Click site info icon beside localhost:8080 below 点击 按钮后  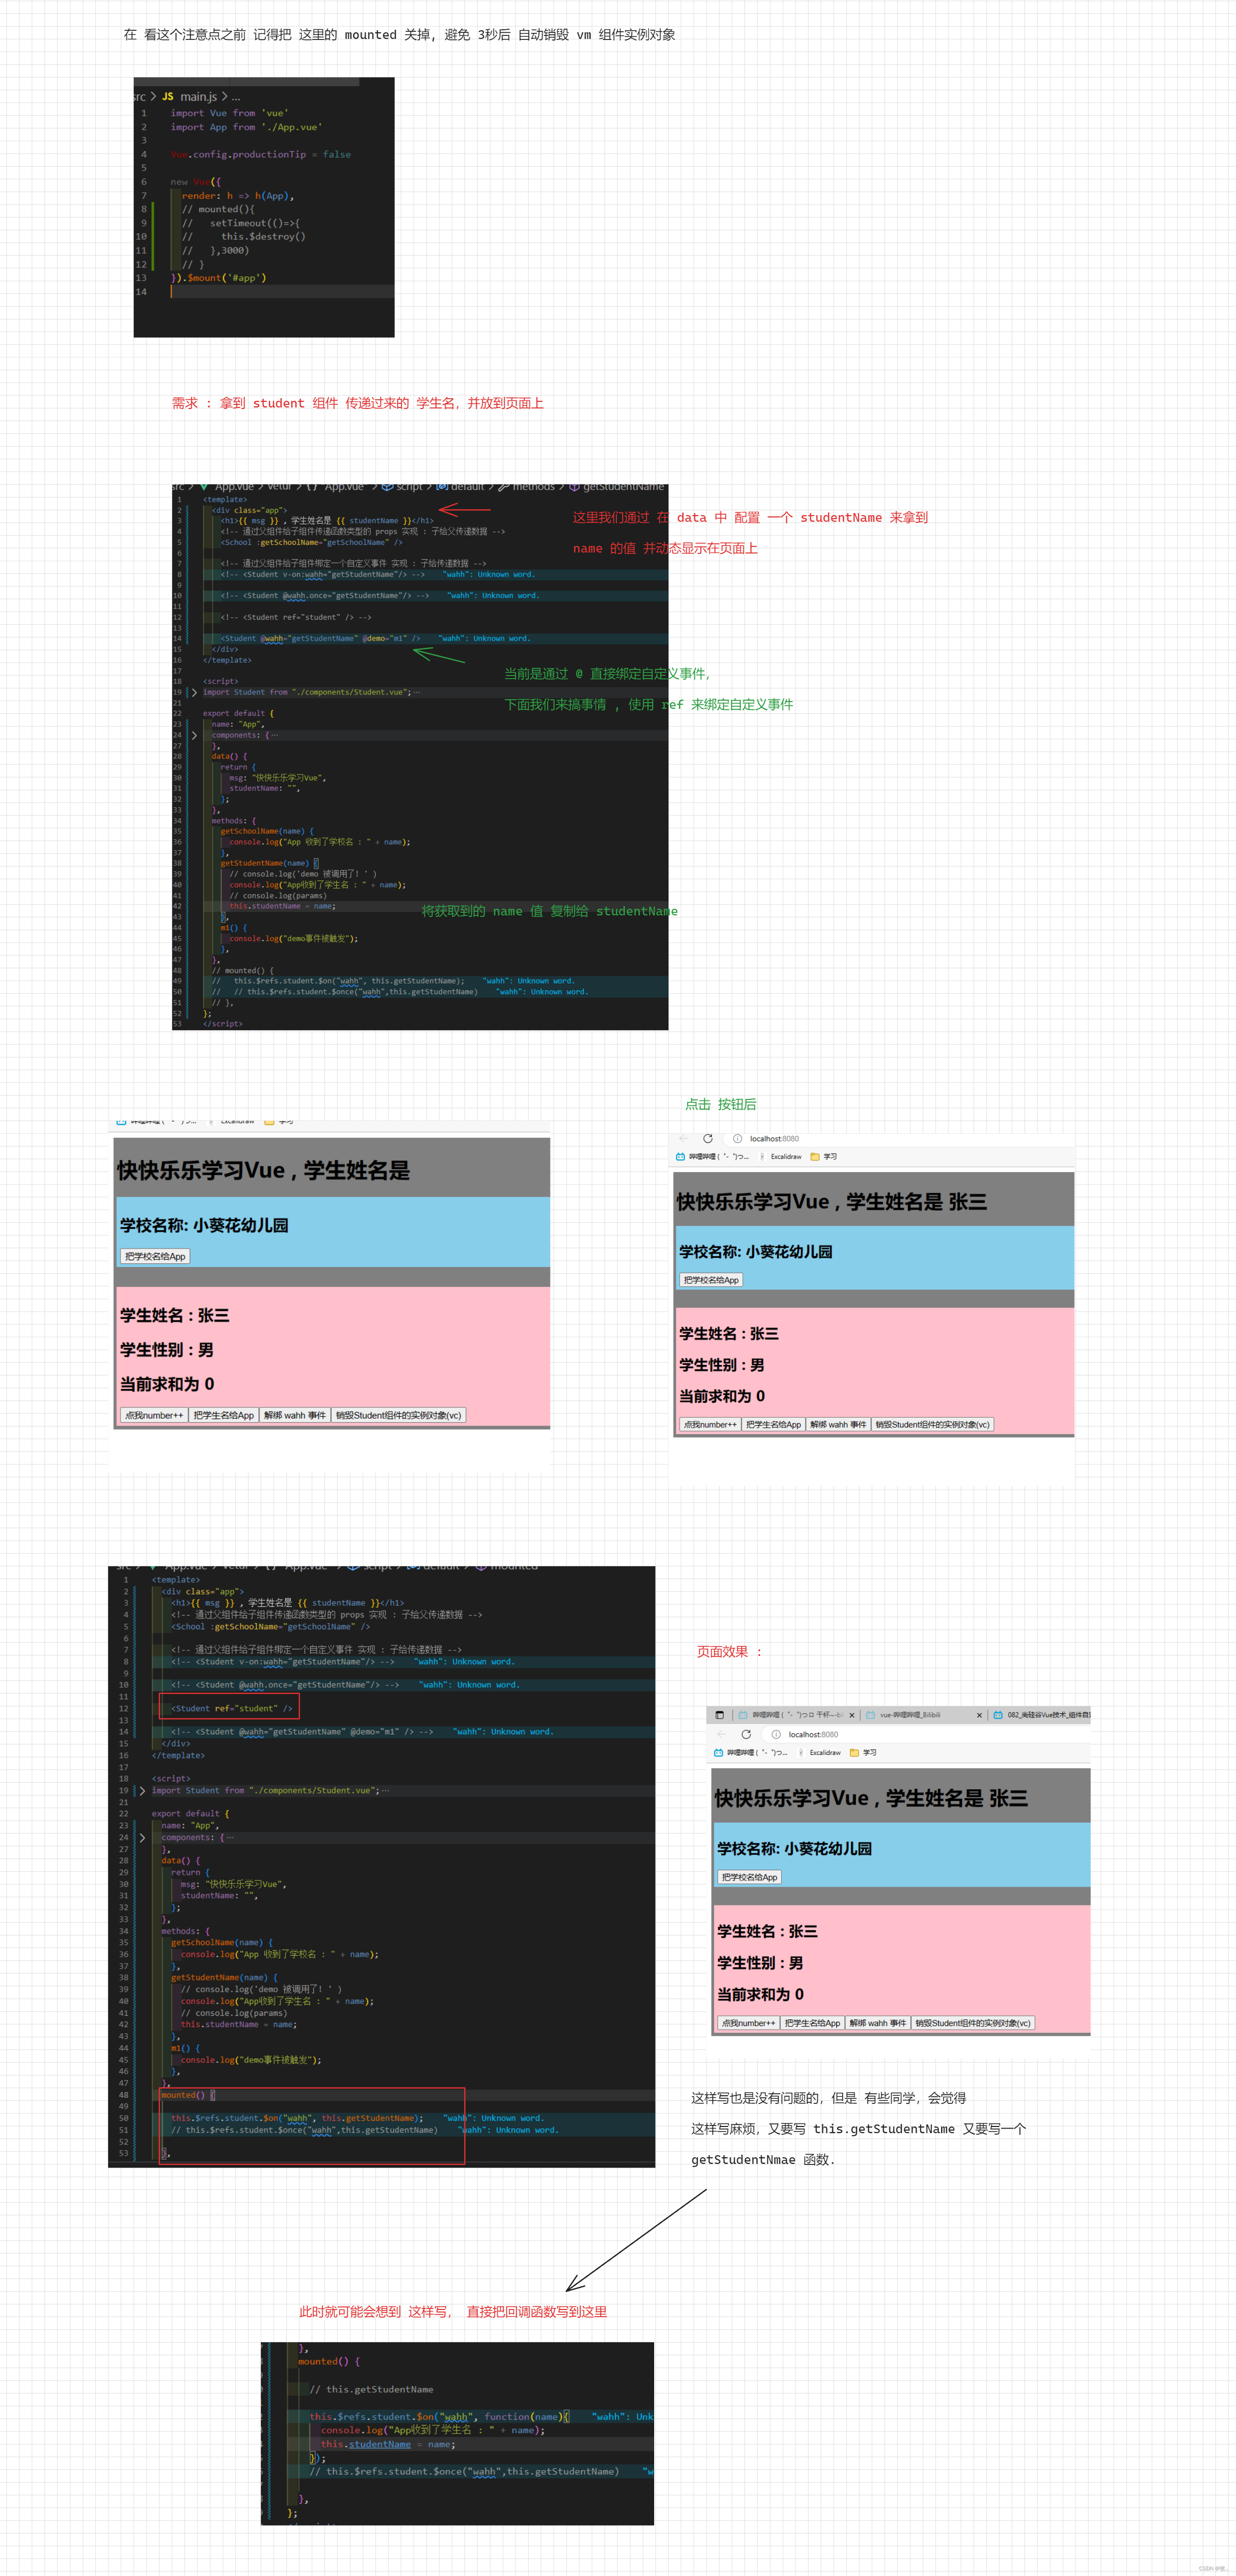737,1138
